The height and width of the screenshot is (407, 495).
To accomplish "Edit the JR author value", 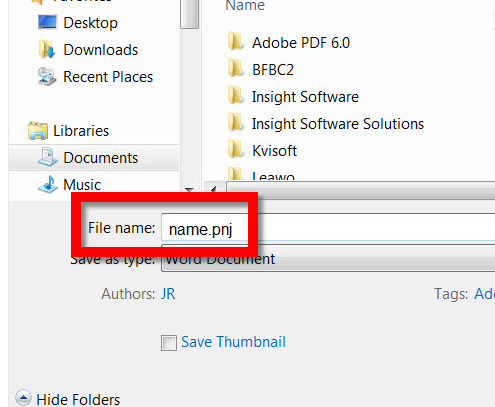I will 168,294.
